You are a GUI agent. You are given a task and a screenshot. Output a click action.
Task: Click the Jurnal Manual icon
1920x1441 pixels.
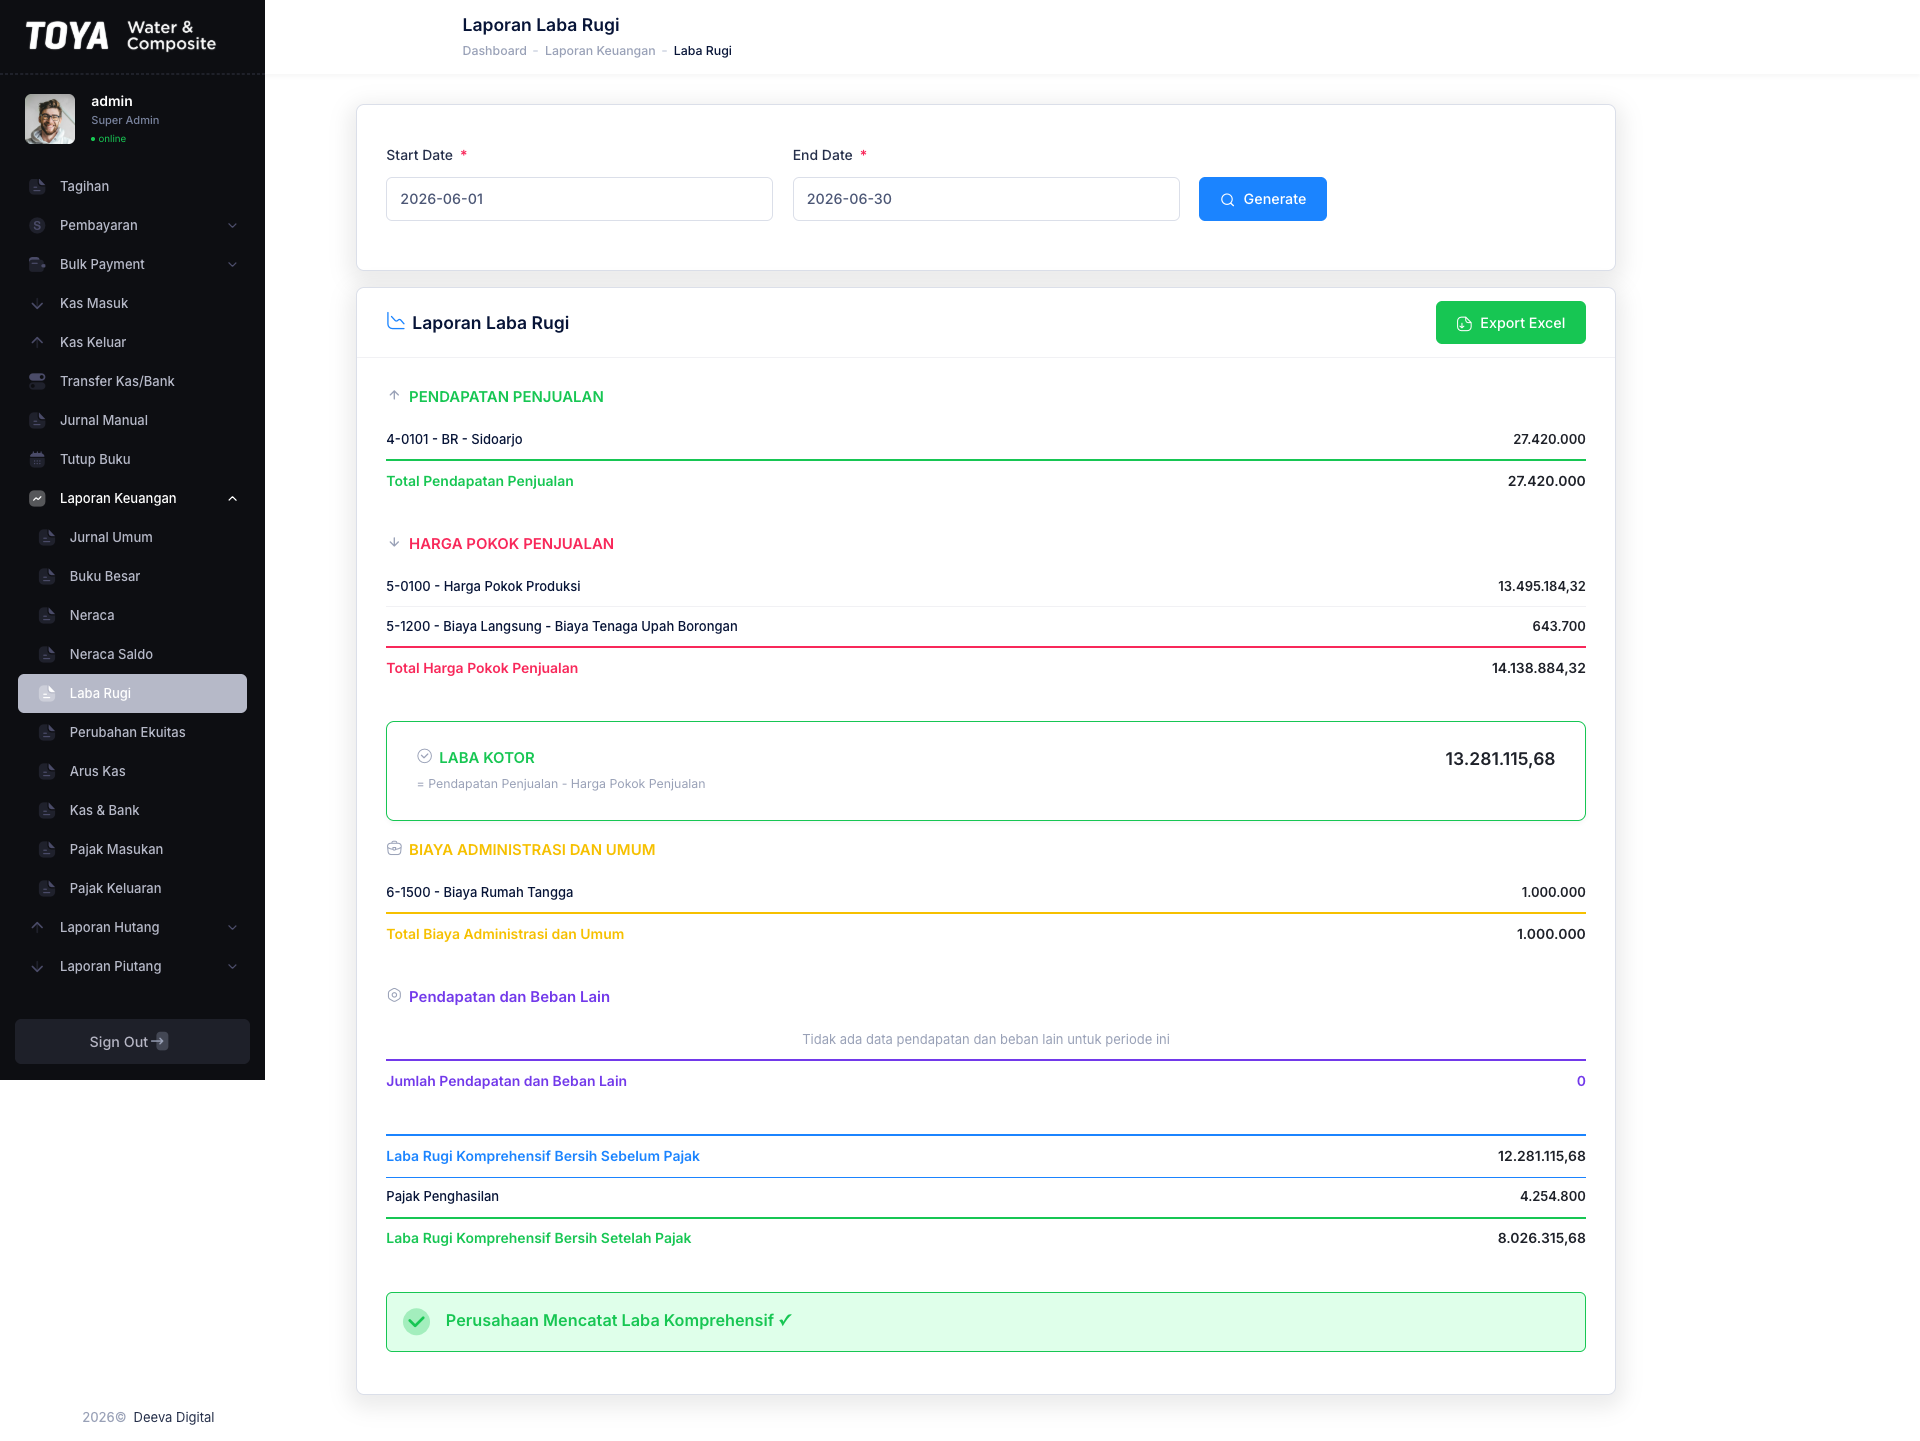37,420
